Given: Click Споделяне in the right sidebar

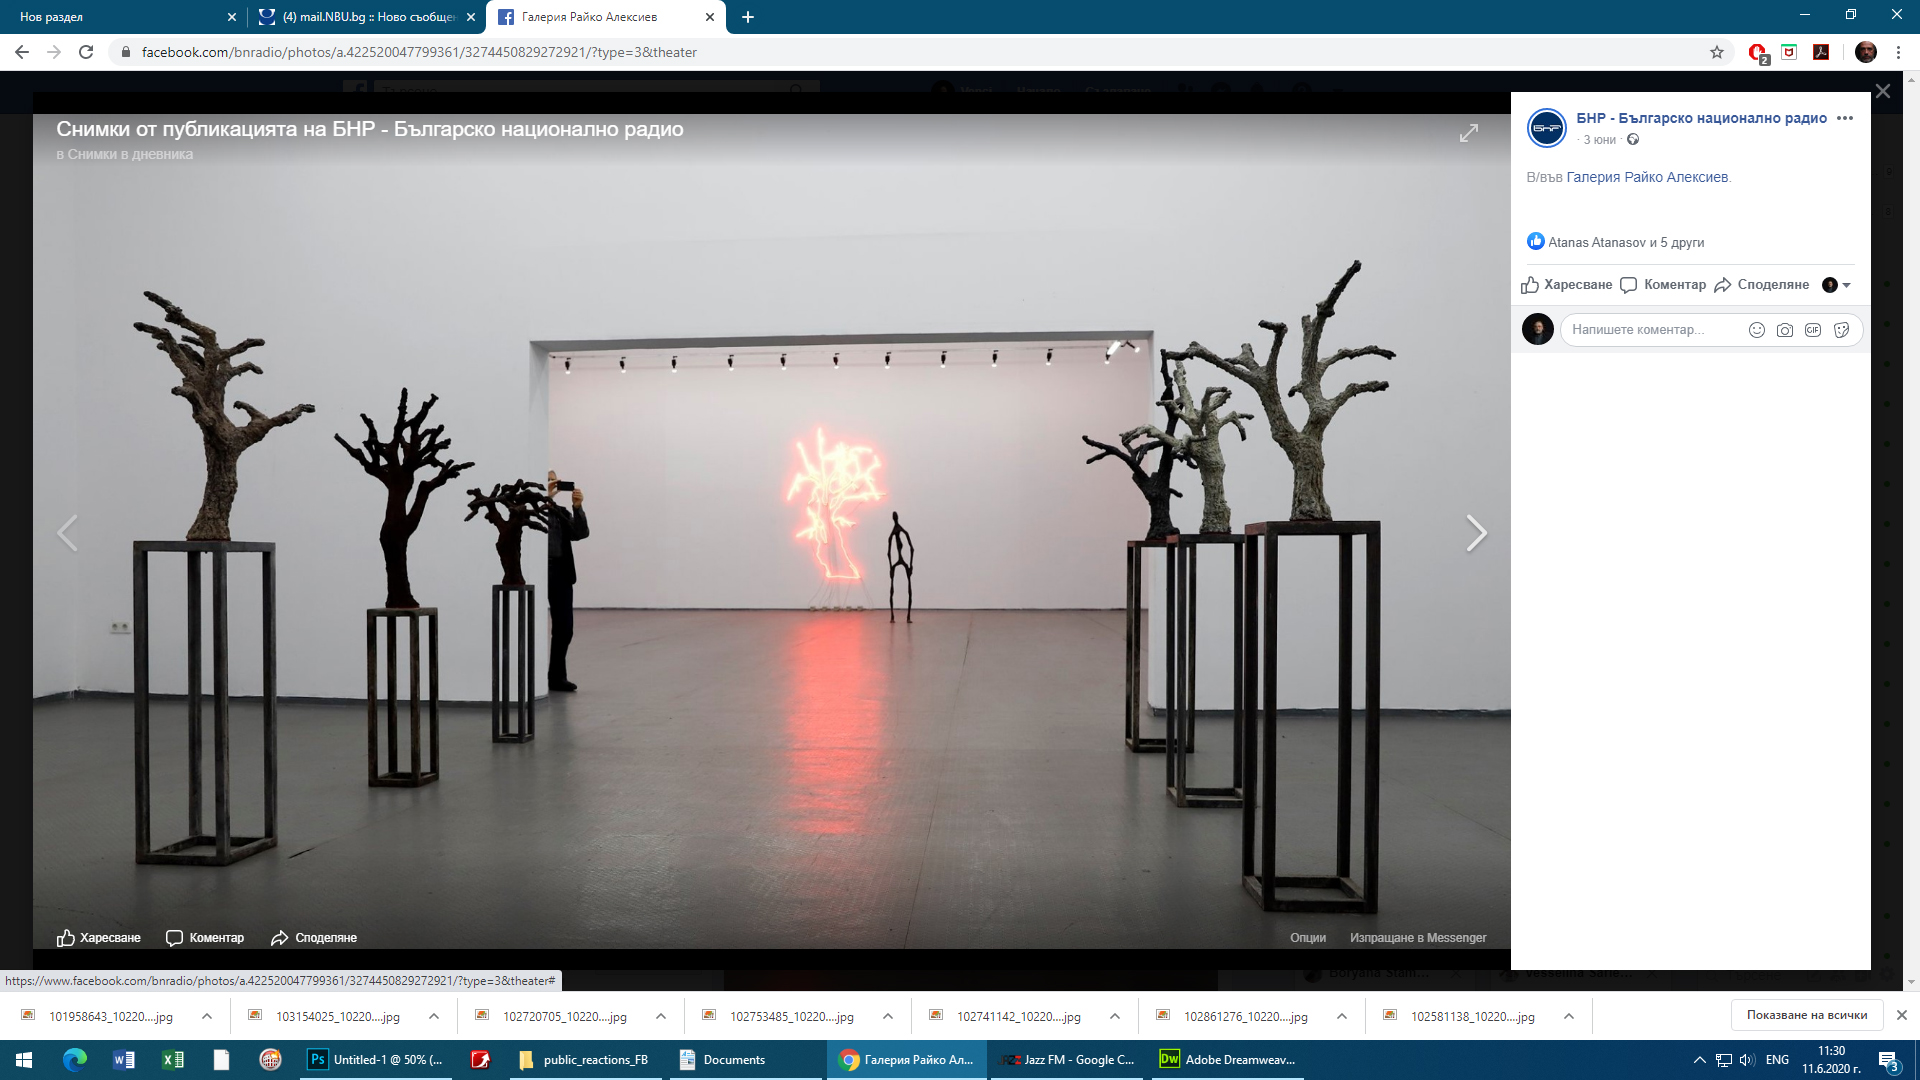Looking at the screenshot, I should 1762,285.
